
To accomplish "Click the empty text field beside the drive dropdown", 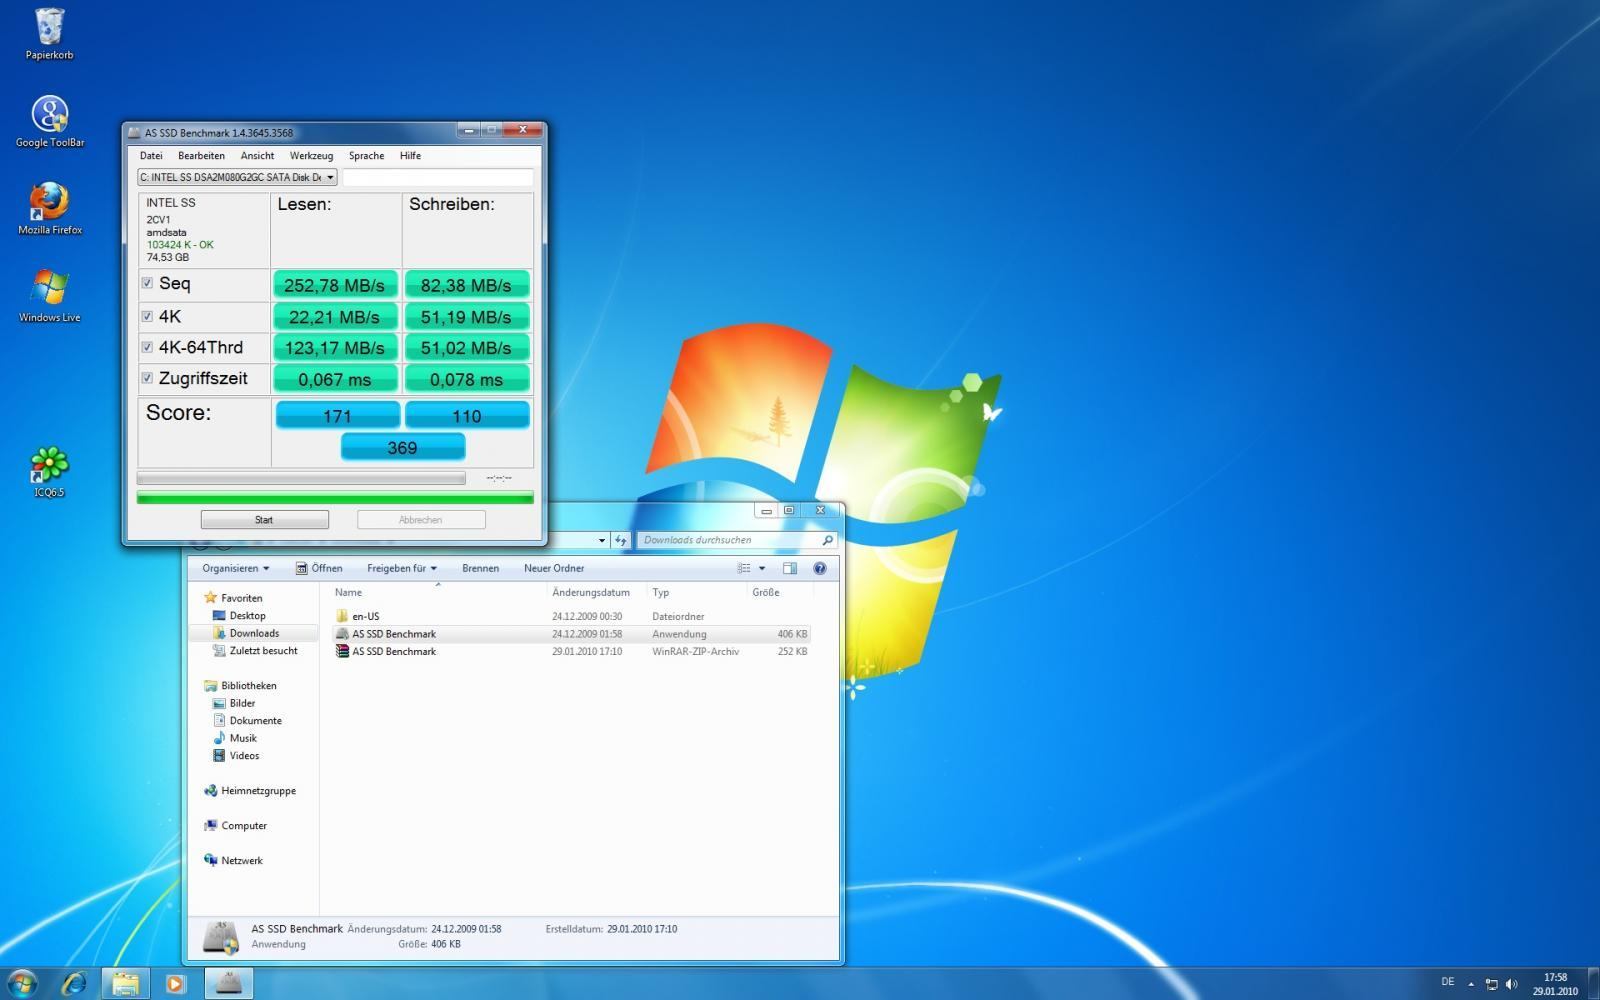I will 438,177.
